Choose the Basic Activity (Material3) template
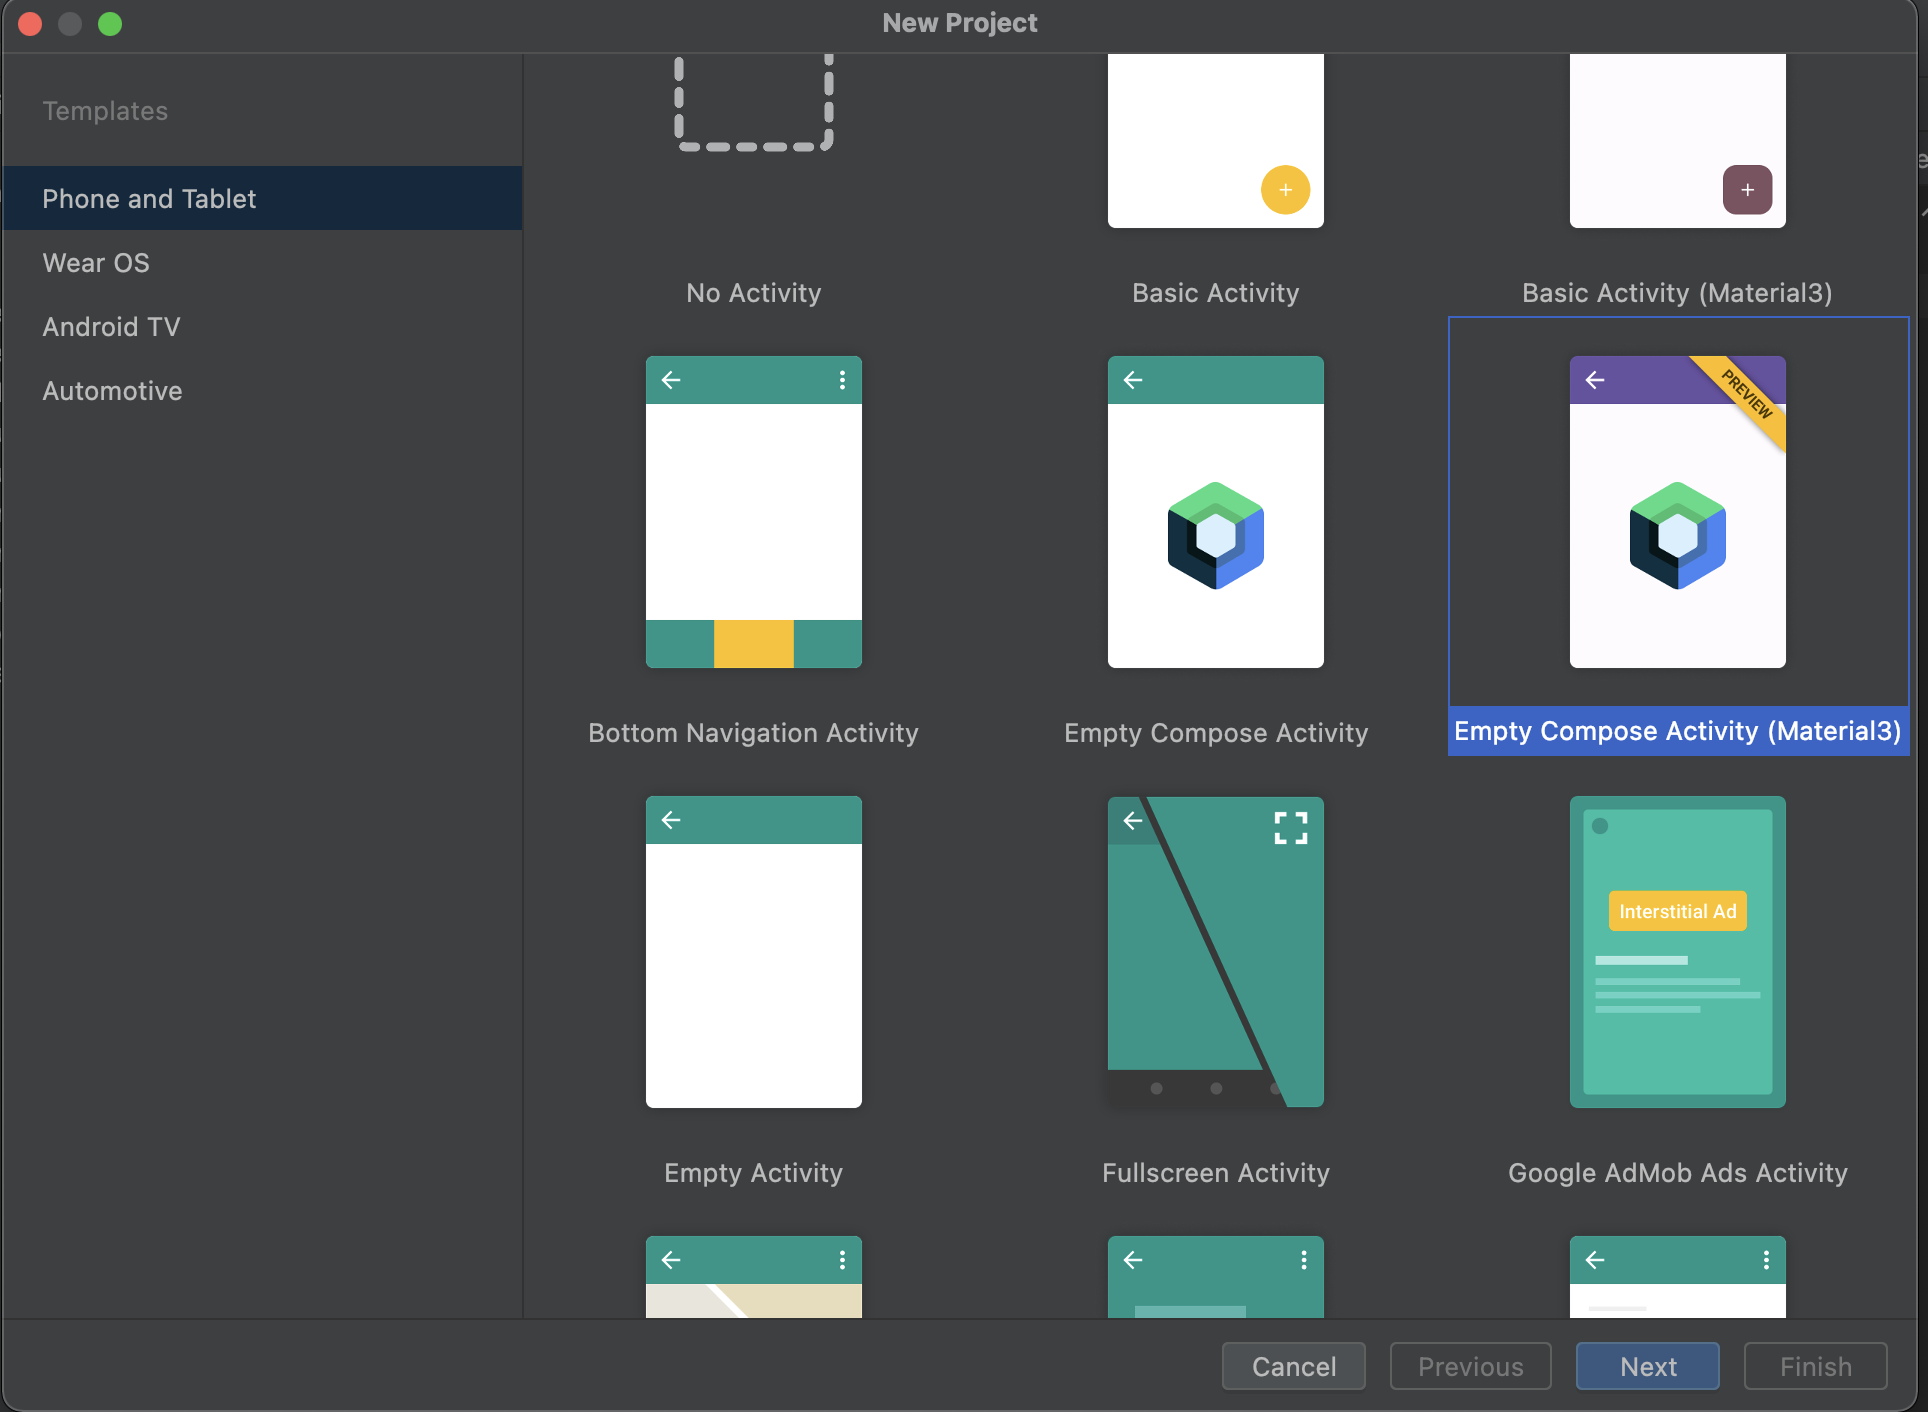 point(1676,140)
